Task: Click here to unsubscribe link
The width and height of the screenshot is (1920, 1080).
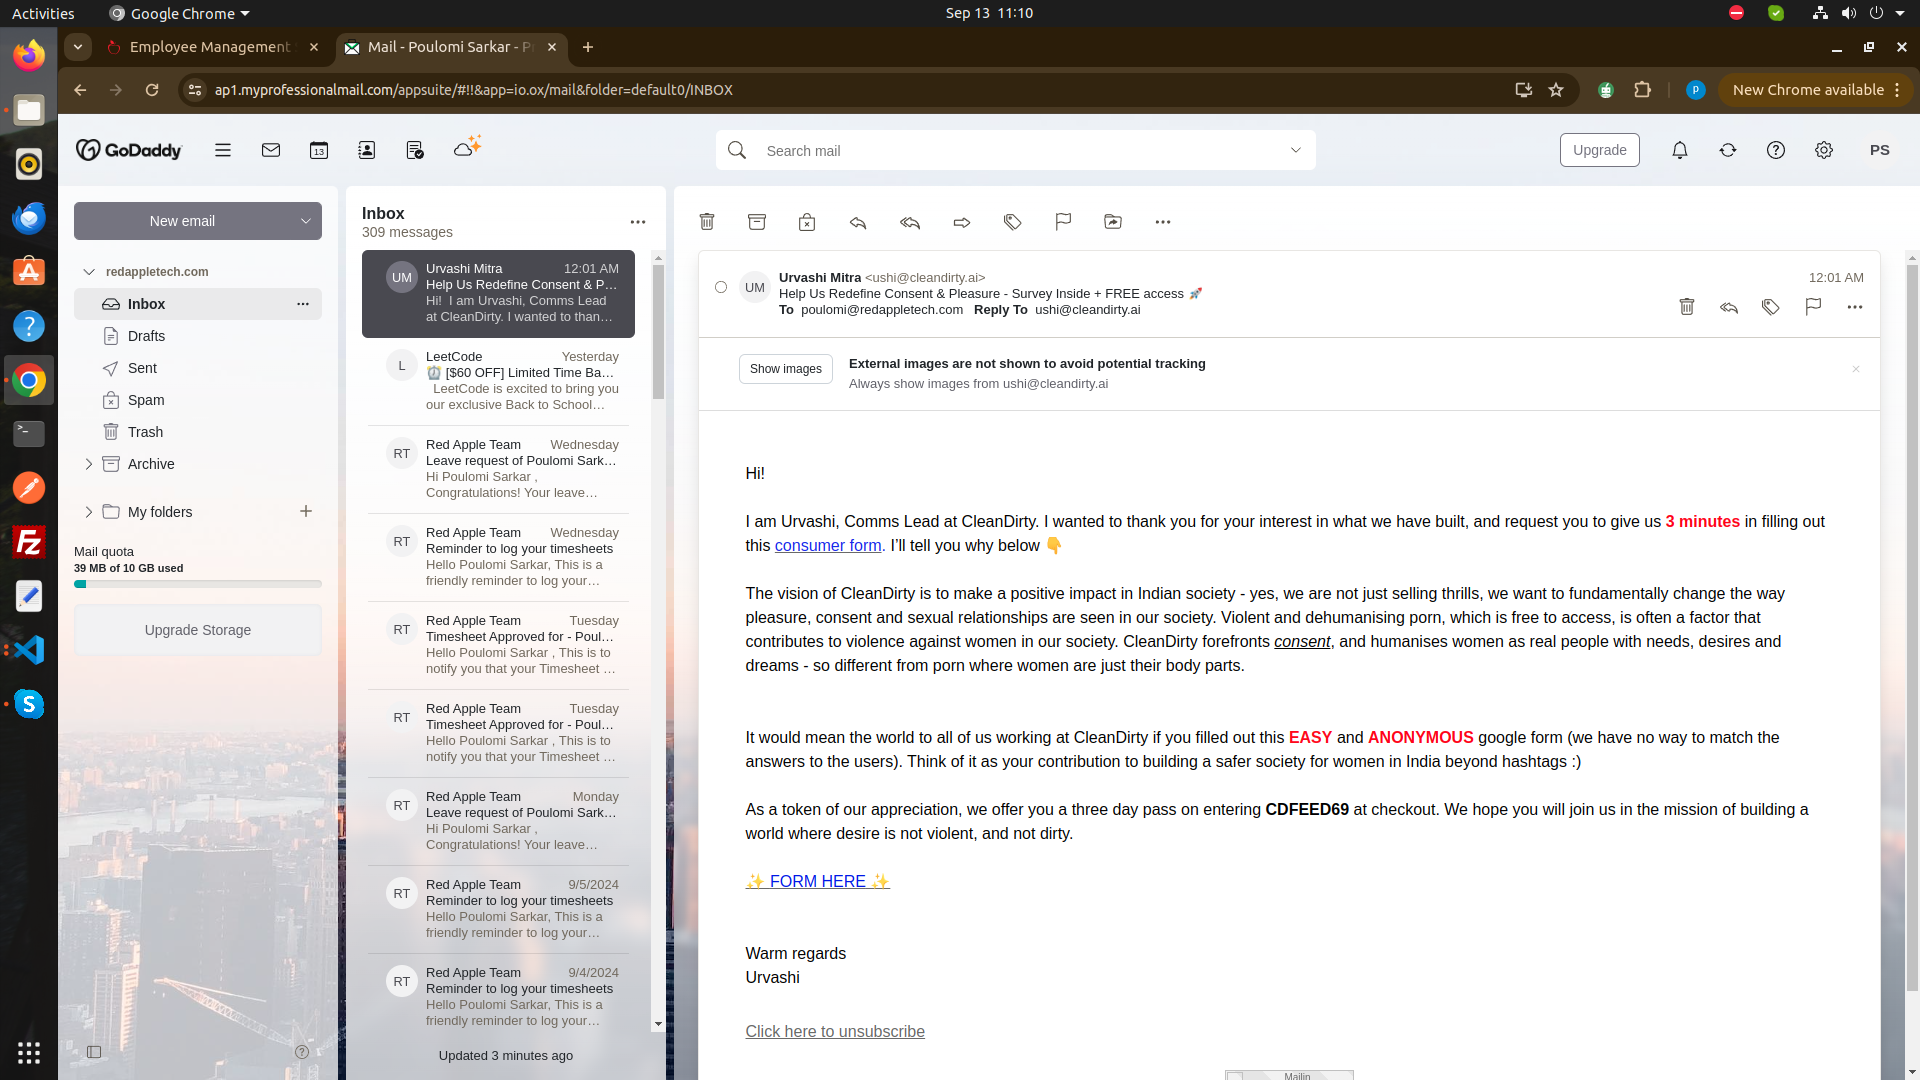Action: point(835,1032)
